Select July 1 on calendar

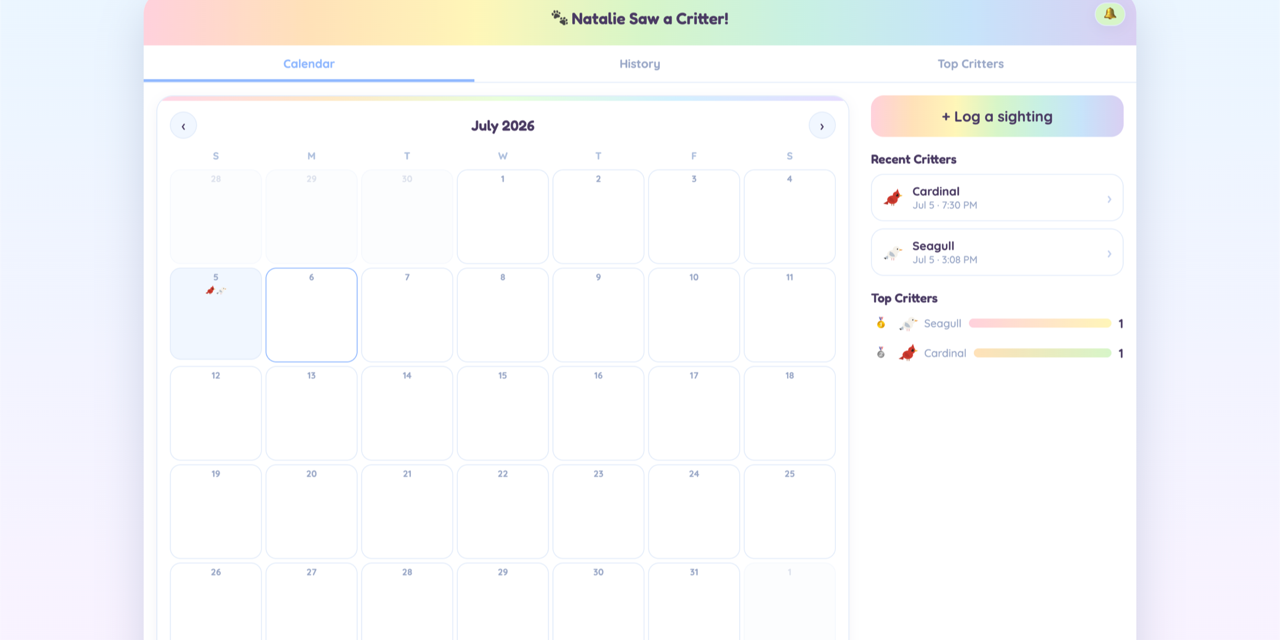point(502,216)
